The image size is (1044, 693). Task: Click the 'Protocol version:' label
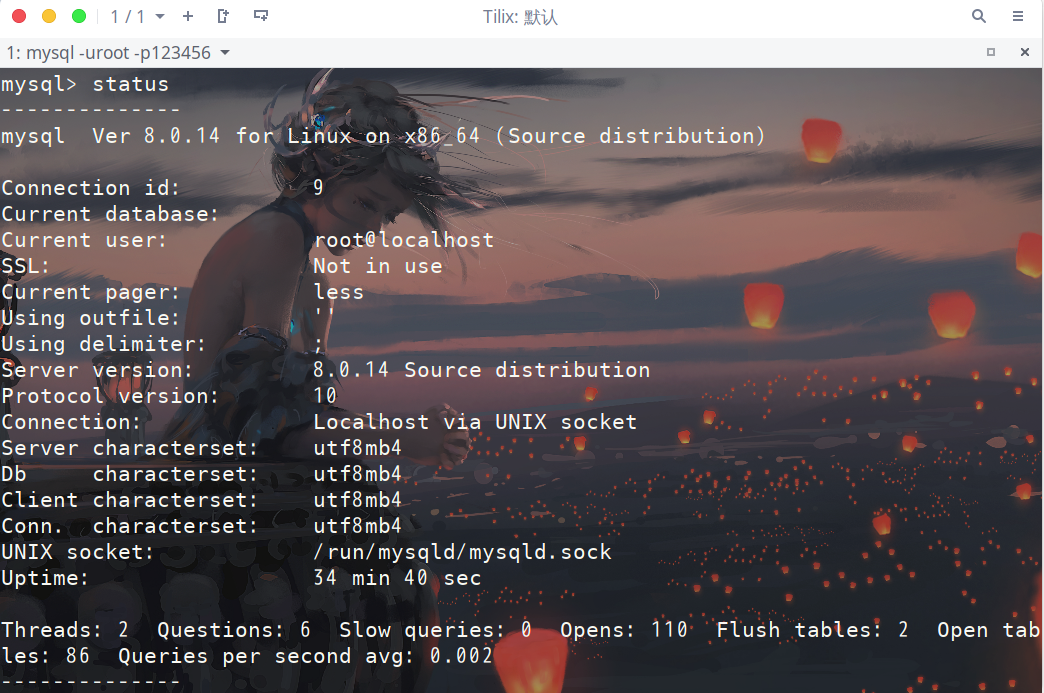coord(110,395)
